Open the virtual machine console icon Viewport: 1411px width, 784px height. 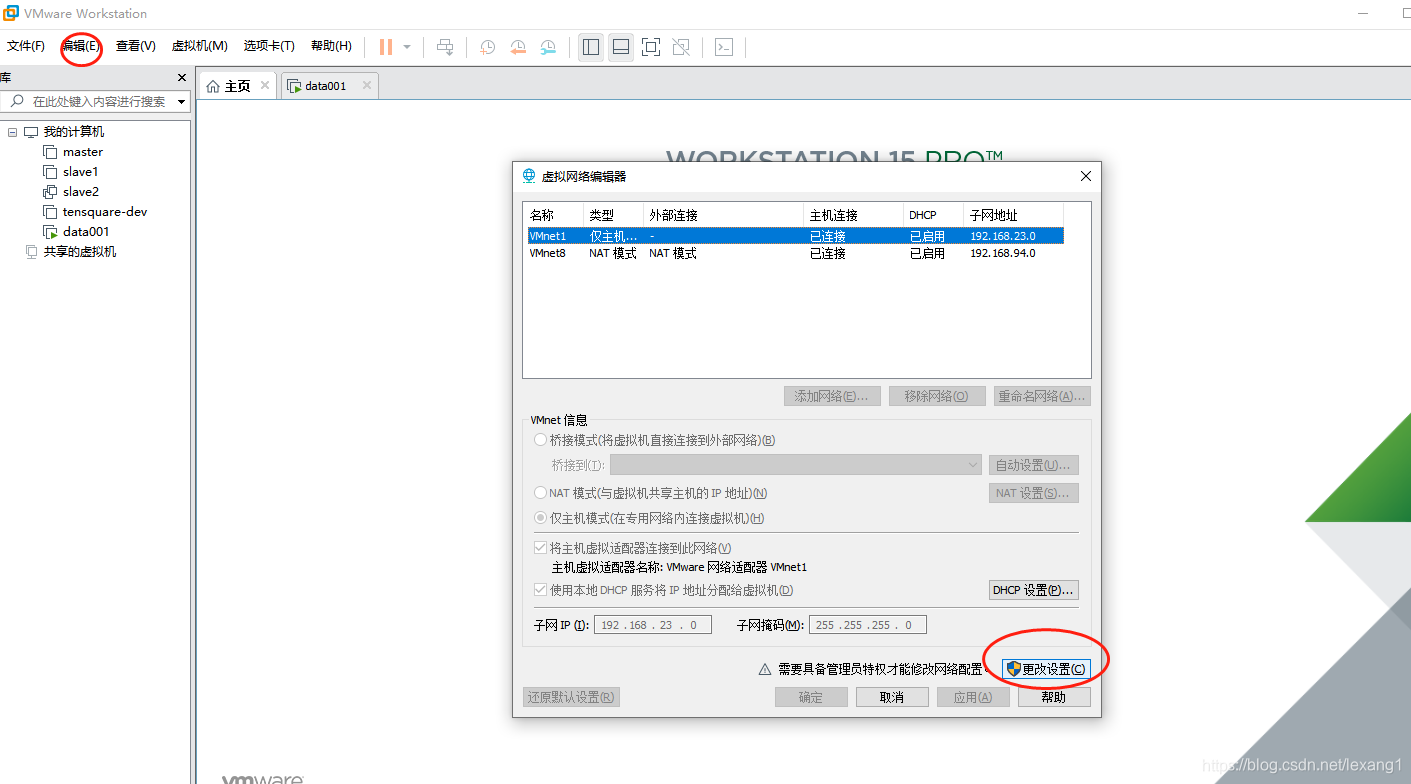tap(722, 46)
